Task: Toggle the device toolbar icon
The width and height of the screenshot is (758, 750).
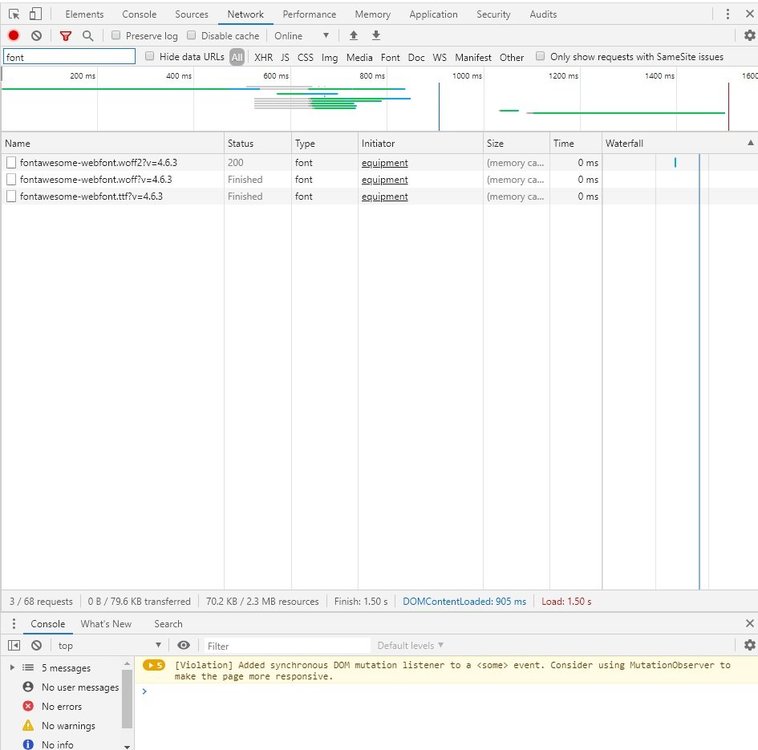Action: (x=36, y=14)
